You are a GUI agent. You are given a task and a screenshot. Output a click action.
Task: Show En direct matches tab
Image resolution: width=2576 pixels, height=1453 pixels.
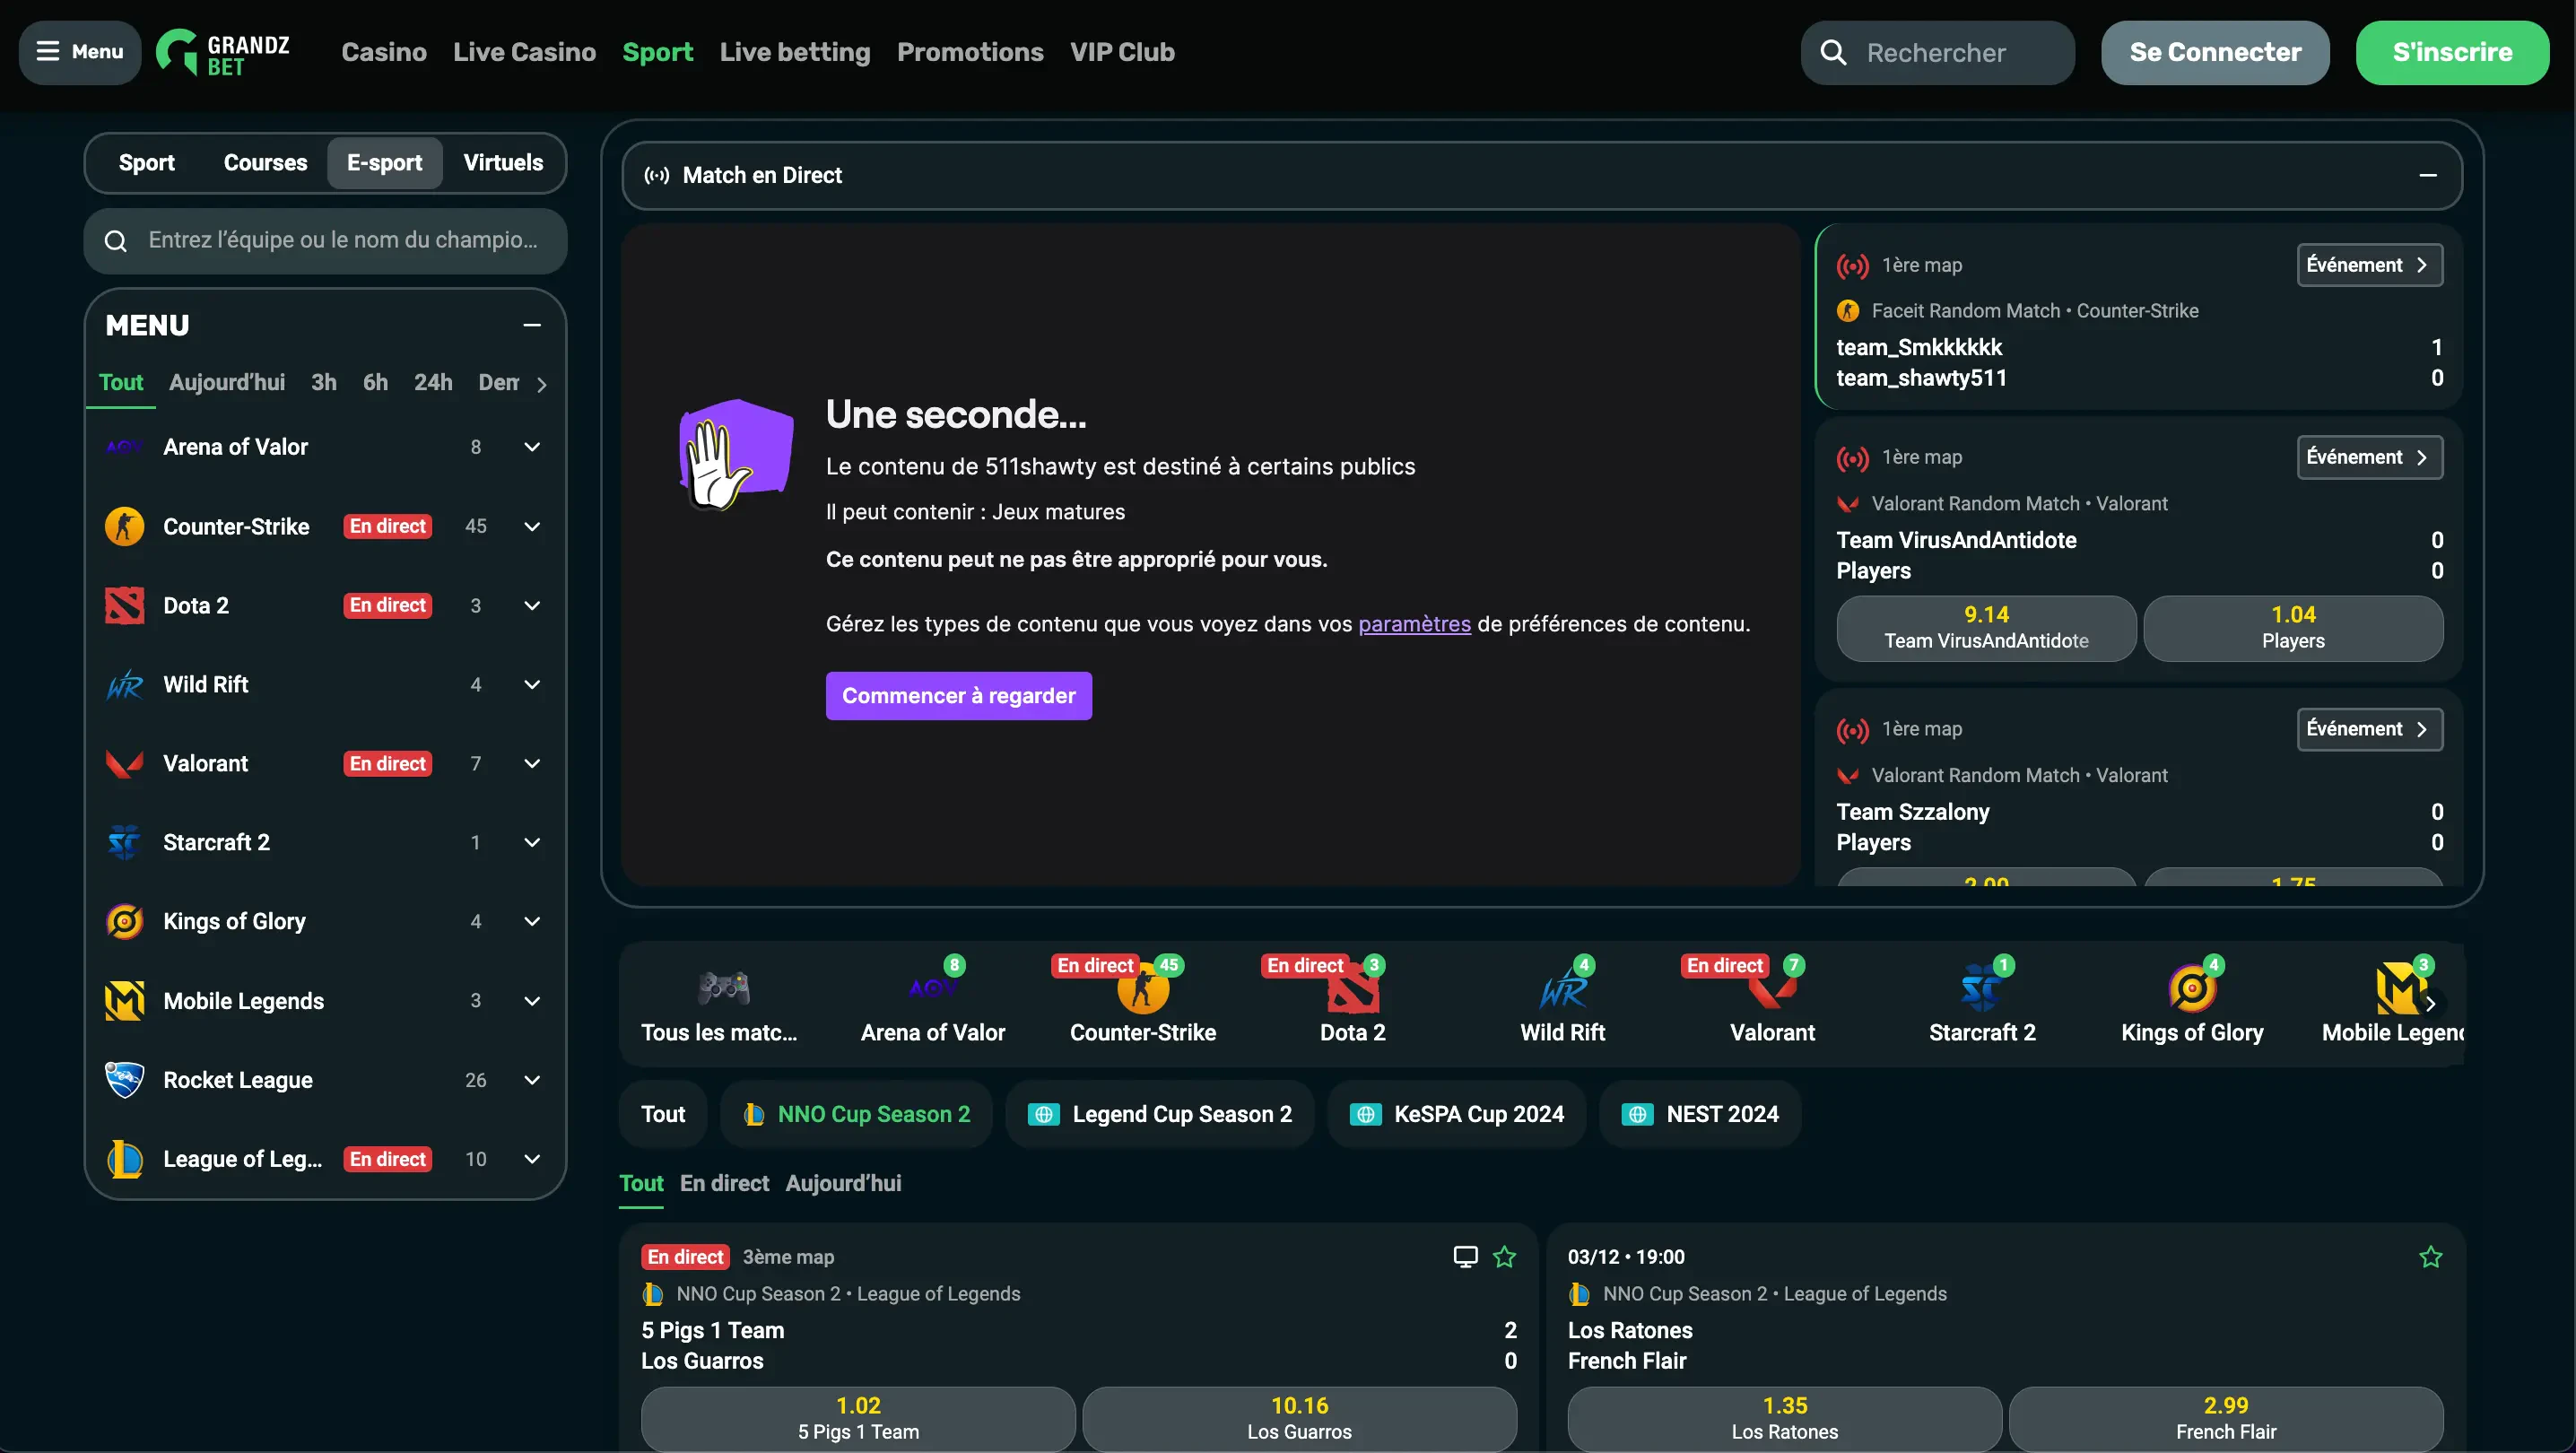[x=724, y=1183]
